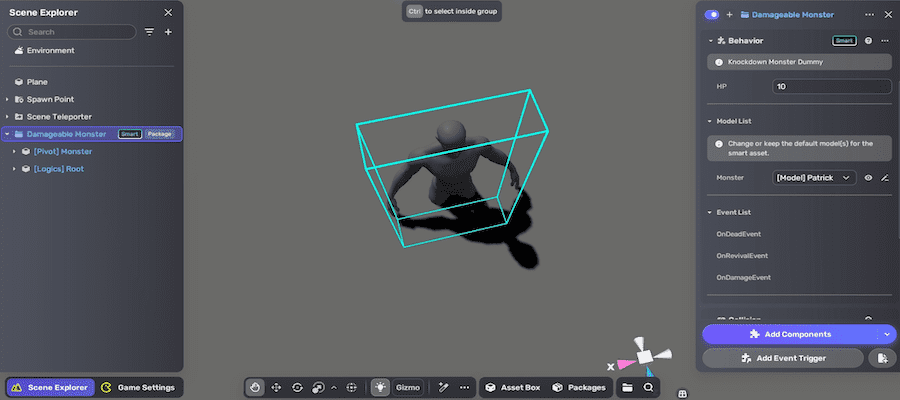Open the folder icon in bottom toolbar
Screen dimensions: 900x400
627,387
